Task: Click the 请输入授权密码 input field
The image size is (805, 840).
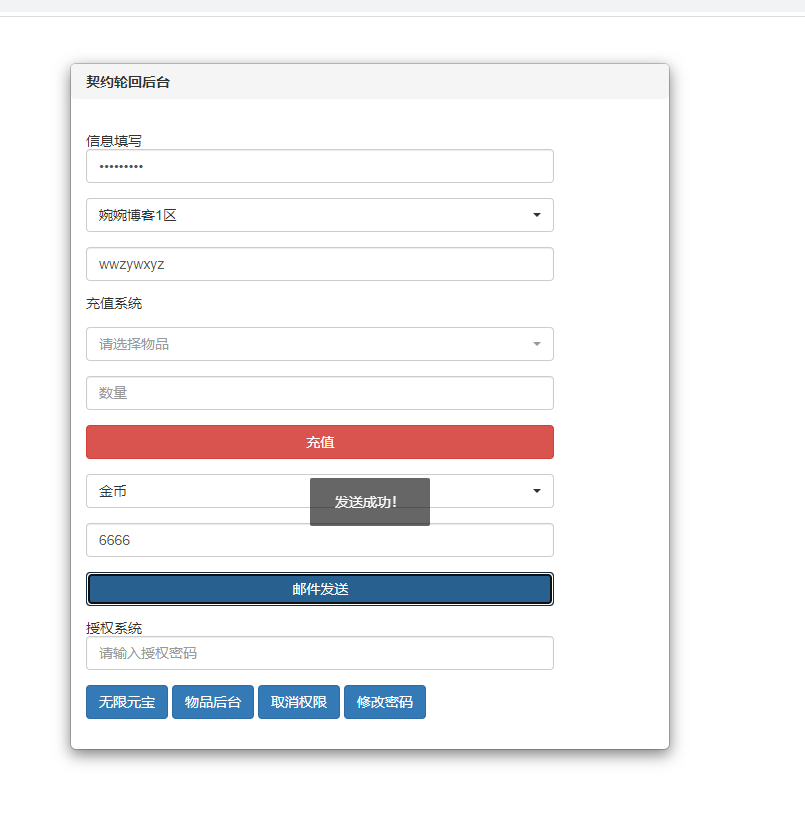Action: click(319, 653)
